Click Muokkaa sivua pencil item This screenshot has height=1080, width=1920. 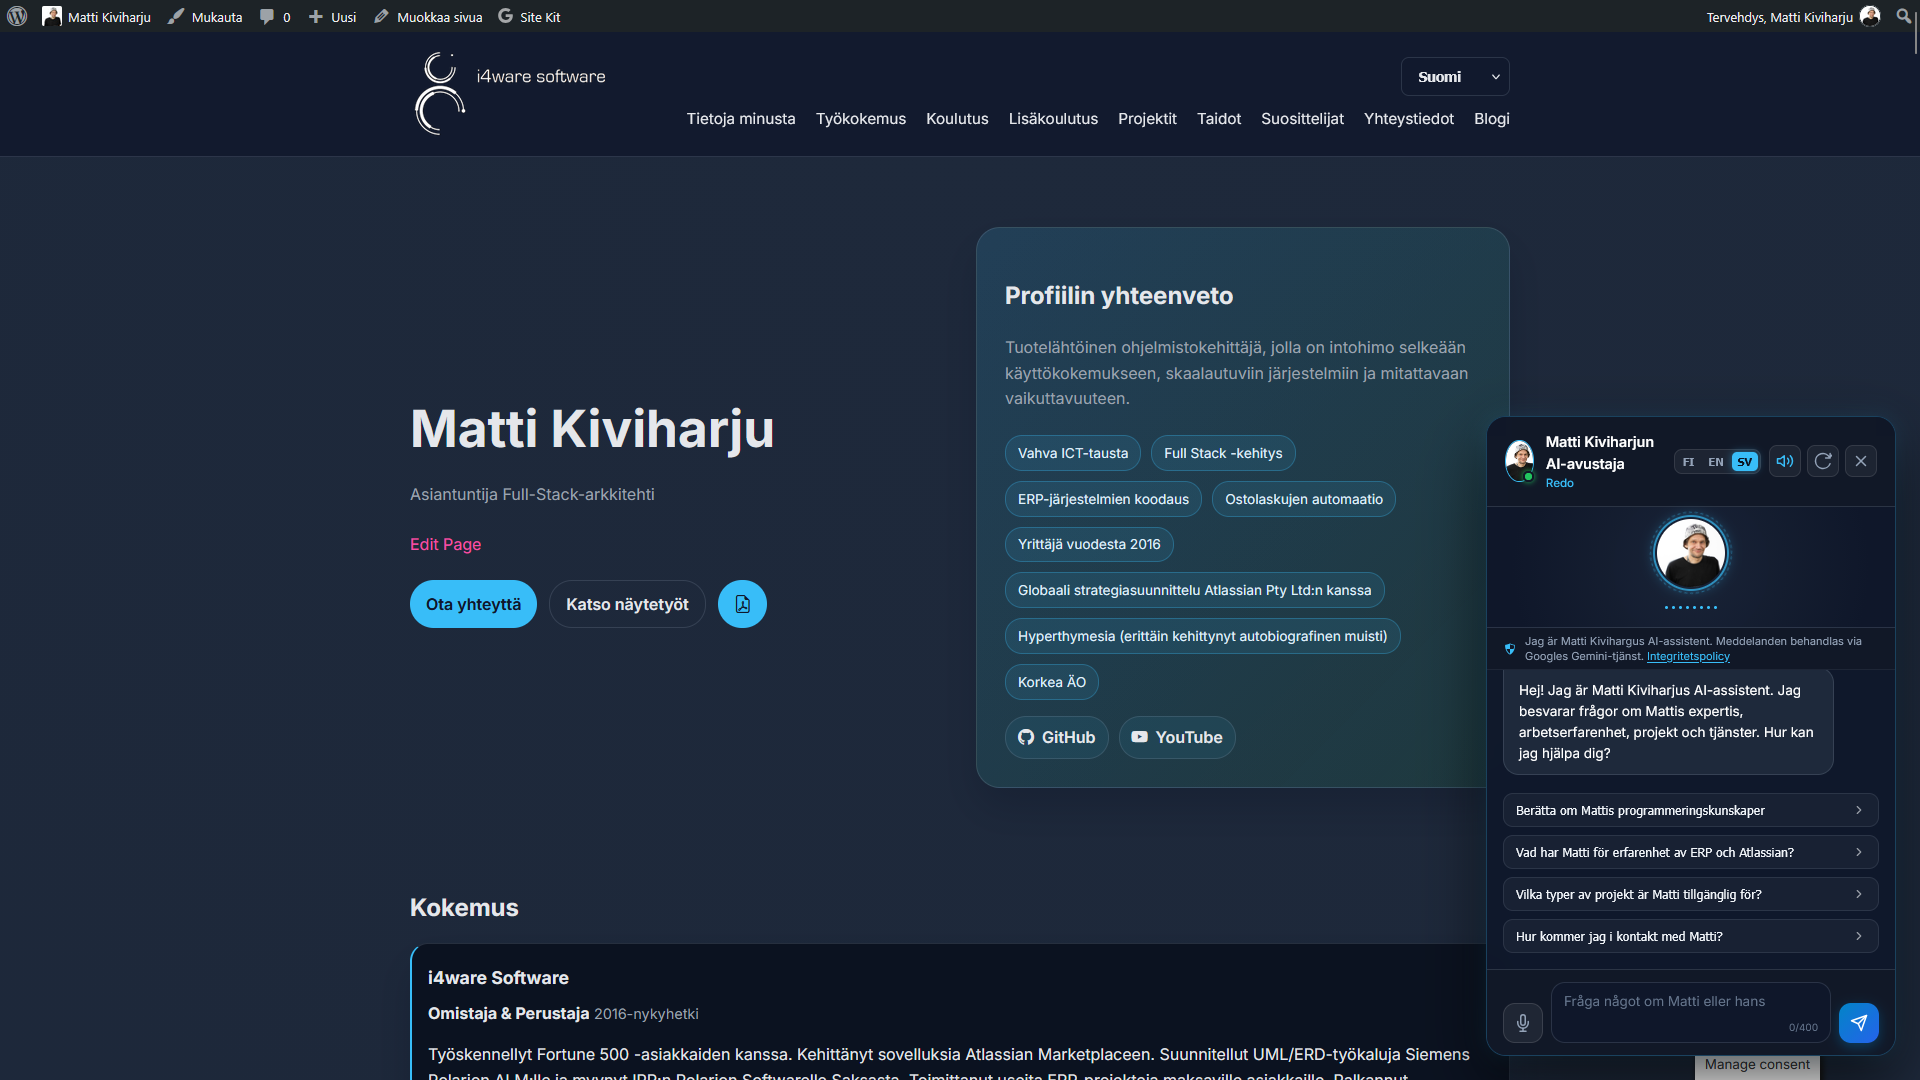click(x=428, y=16)
